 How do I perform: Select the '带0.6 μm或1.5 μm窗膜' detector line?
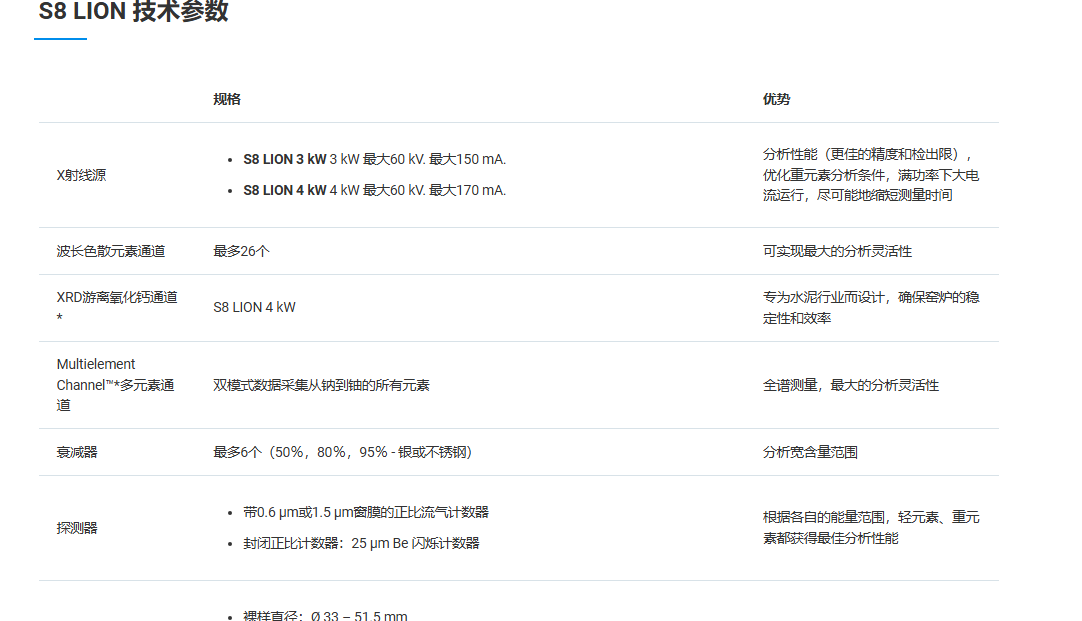click(x=366, y=512)
